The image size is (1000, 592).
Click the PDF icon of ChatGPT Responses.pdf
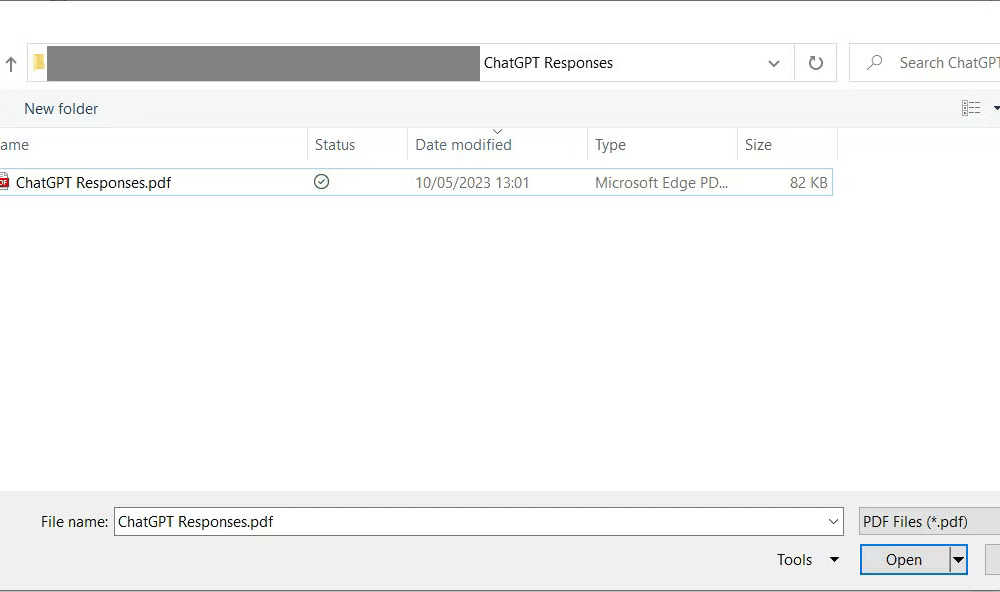pos(4,181)
